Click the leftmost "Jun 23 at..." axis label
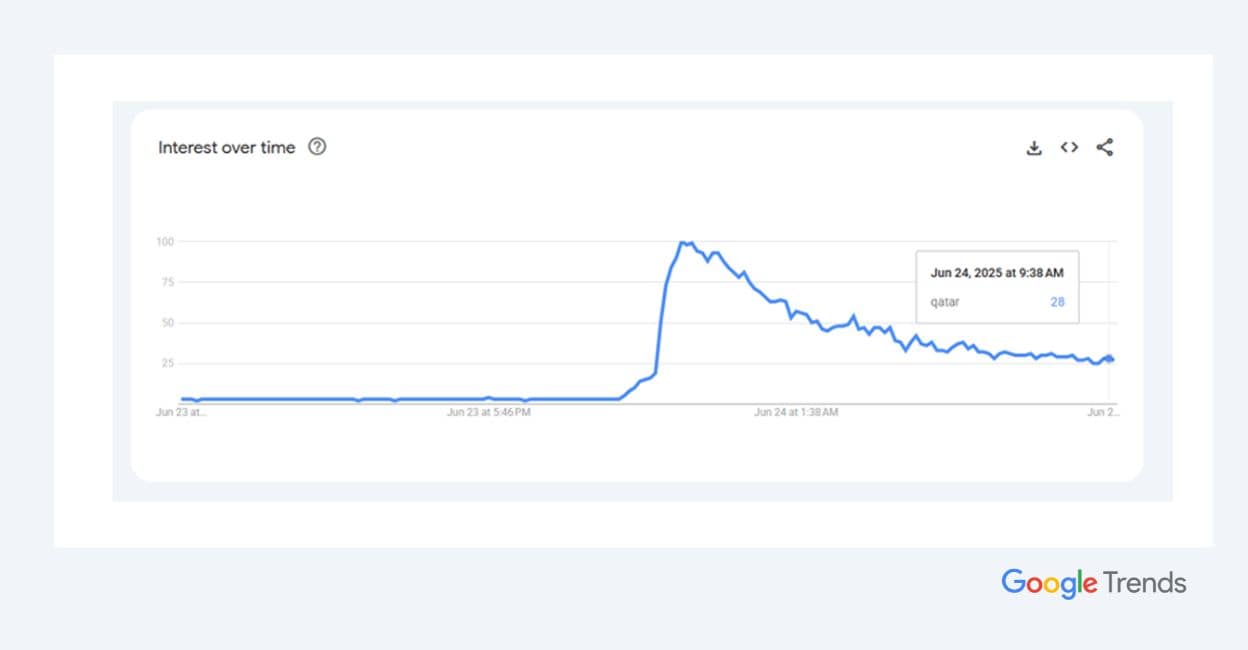Viewport: 1248px width, 650px height. (181, 412)
